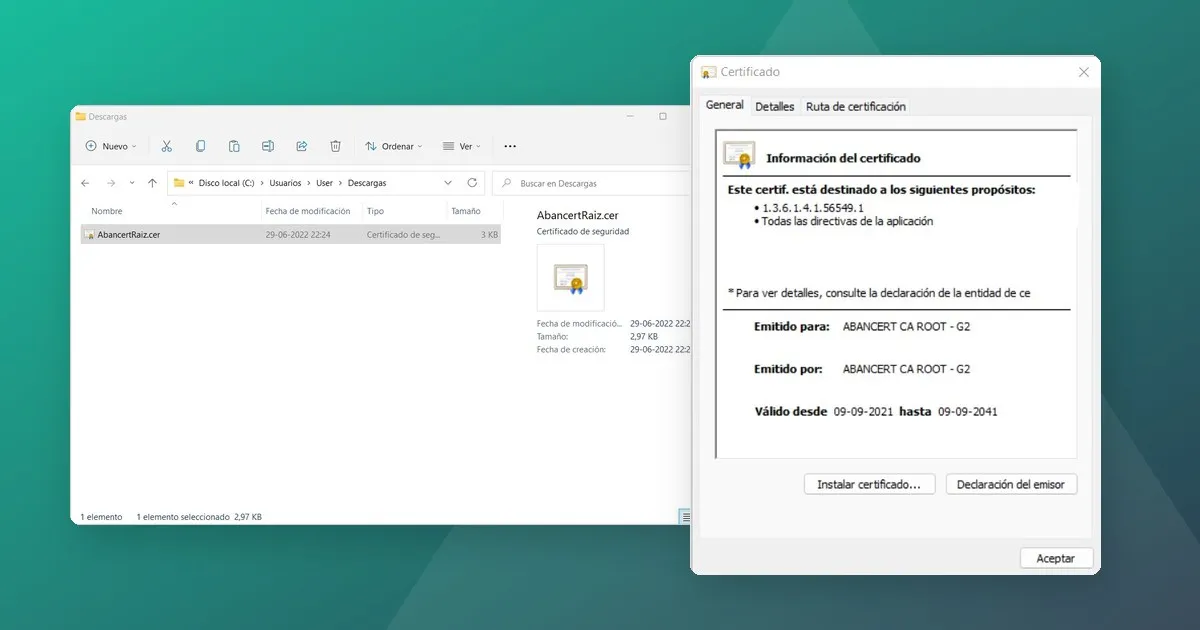Screen dimensions: 1200x630
Task: Click the Declaración del emisor button
Action: [1011, 484]
